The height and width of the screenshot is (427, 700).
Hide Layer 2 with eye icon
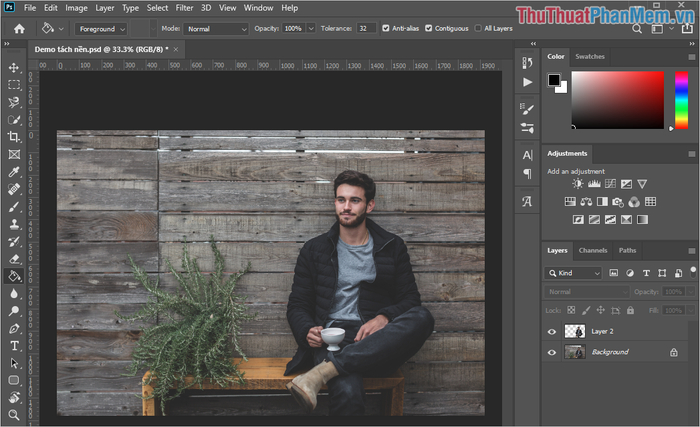tap(552, 331)
